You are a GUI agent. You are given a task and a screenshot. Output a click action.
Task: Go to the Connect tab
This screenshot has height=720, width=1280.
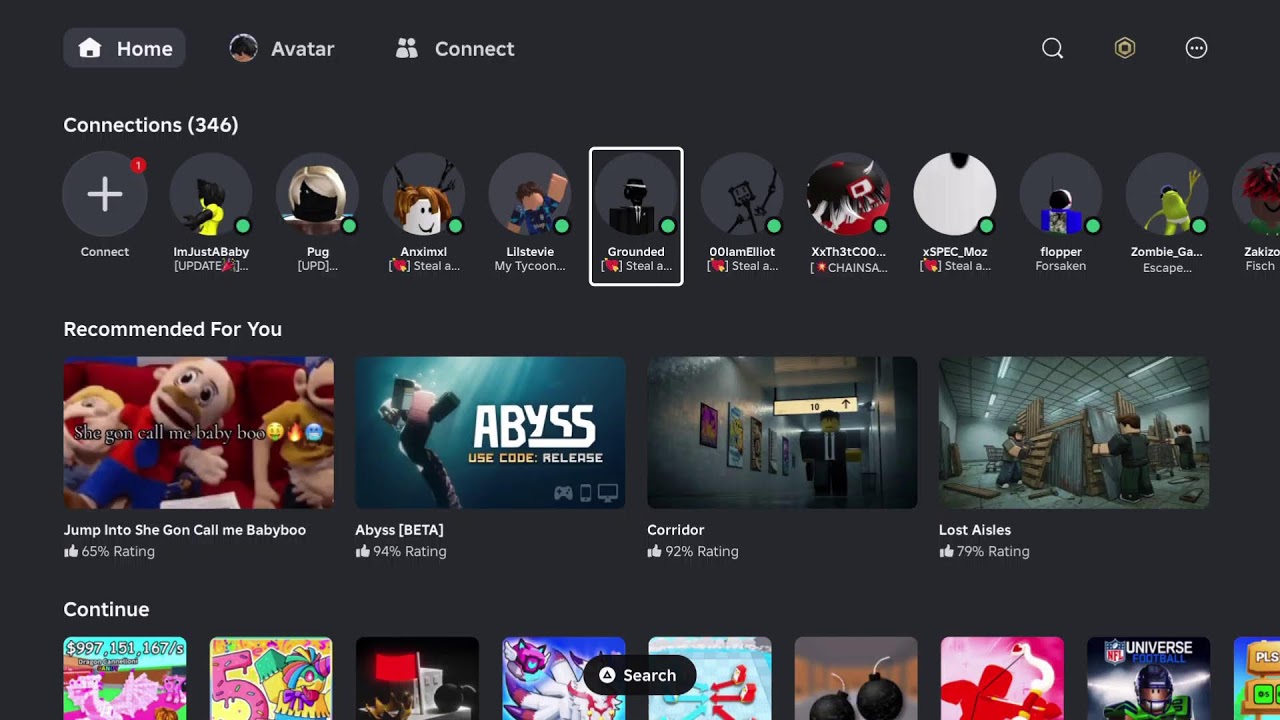(x=455, y=48)
